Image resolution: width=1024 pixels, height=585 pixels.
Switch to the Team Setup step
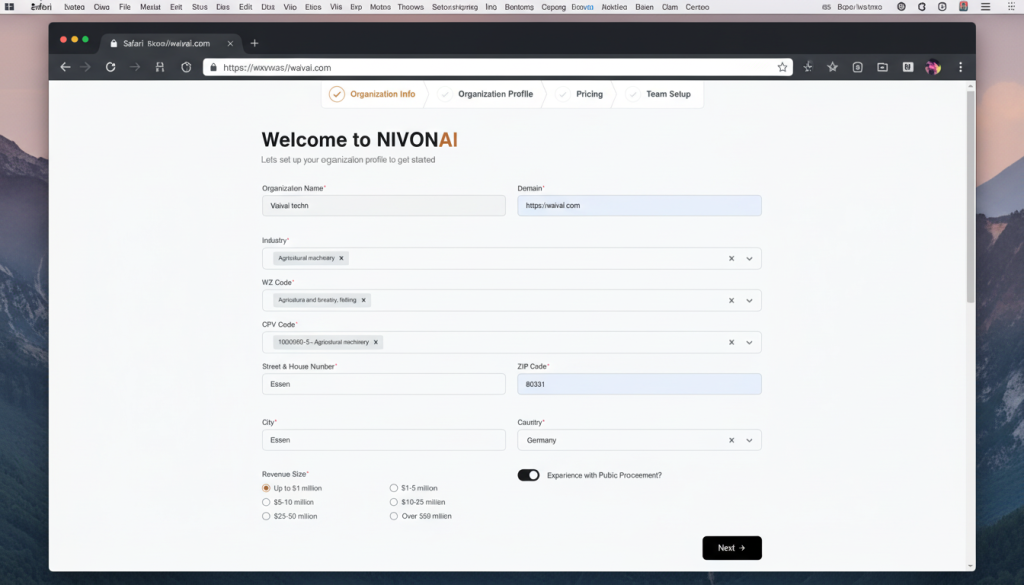667,94
